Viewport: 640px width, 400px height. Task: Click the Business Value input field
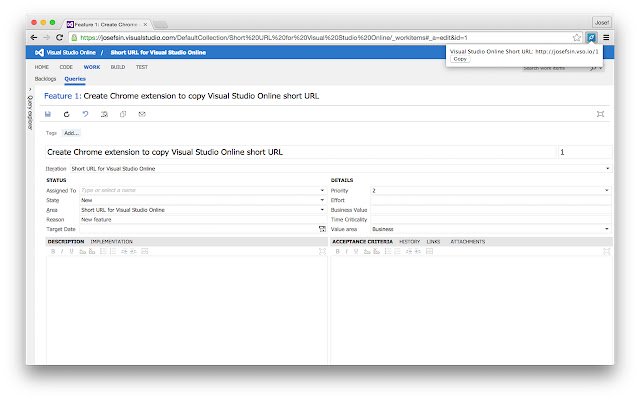coord(491,210)
